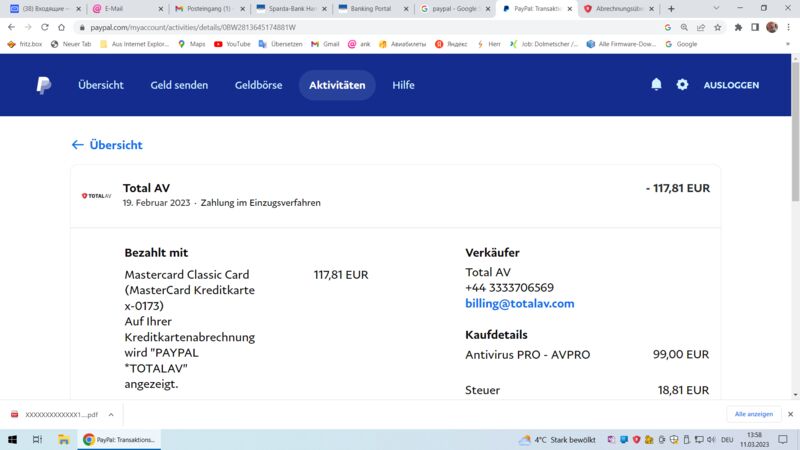Open the Übersicht navigation item

pos(101,85)
